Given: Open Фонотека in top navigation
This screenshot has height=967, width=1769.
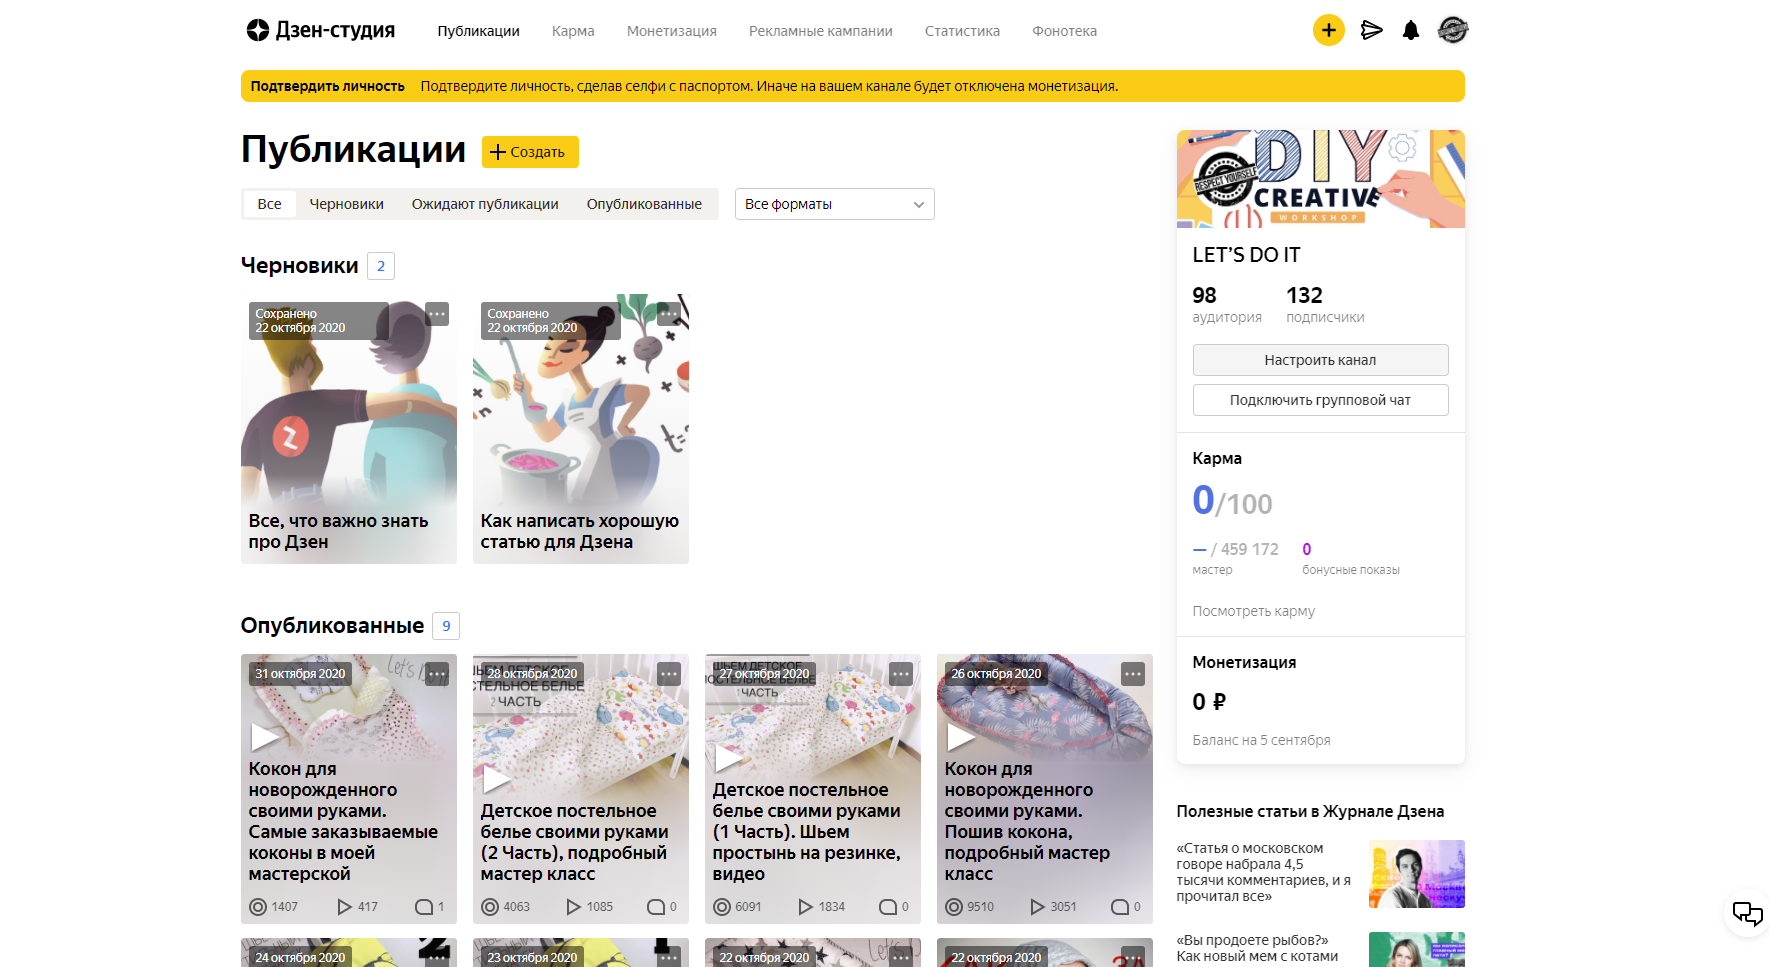Looking at the screenshot, I should click(x=1064, y=31).
